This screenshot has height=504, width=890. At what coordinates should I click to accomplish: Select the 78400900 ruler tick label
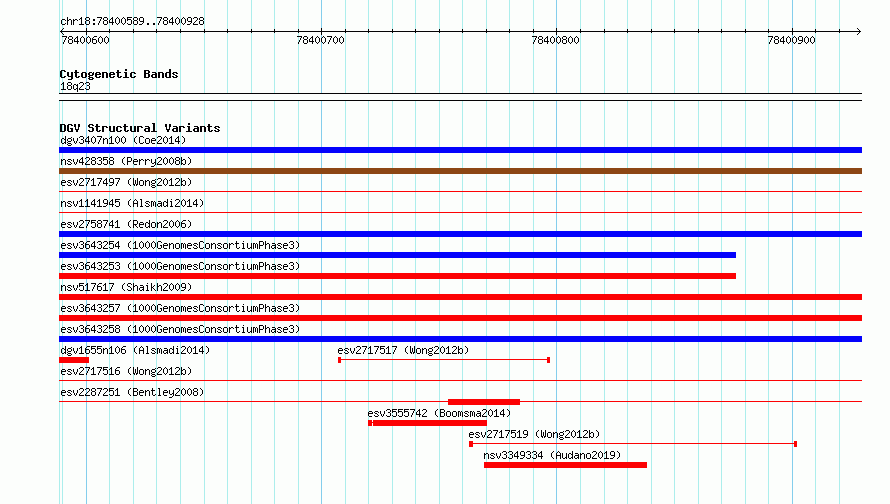[x=791, y=40]
